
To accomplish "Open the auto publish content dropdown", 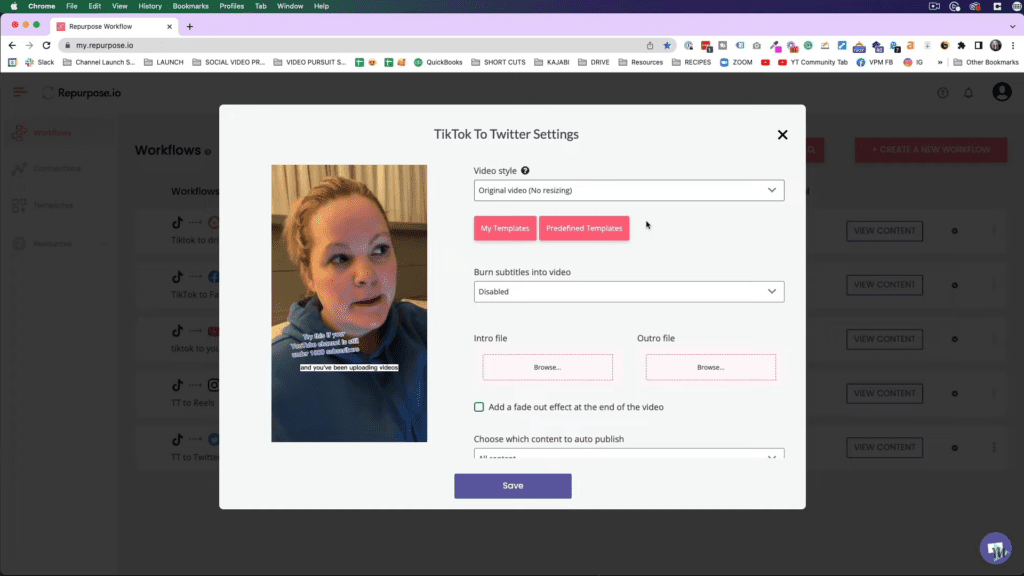I will pos(629,453).
